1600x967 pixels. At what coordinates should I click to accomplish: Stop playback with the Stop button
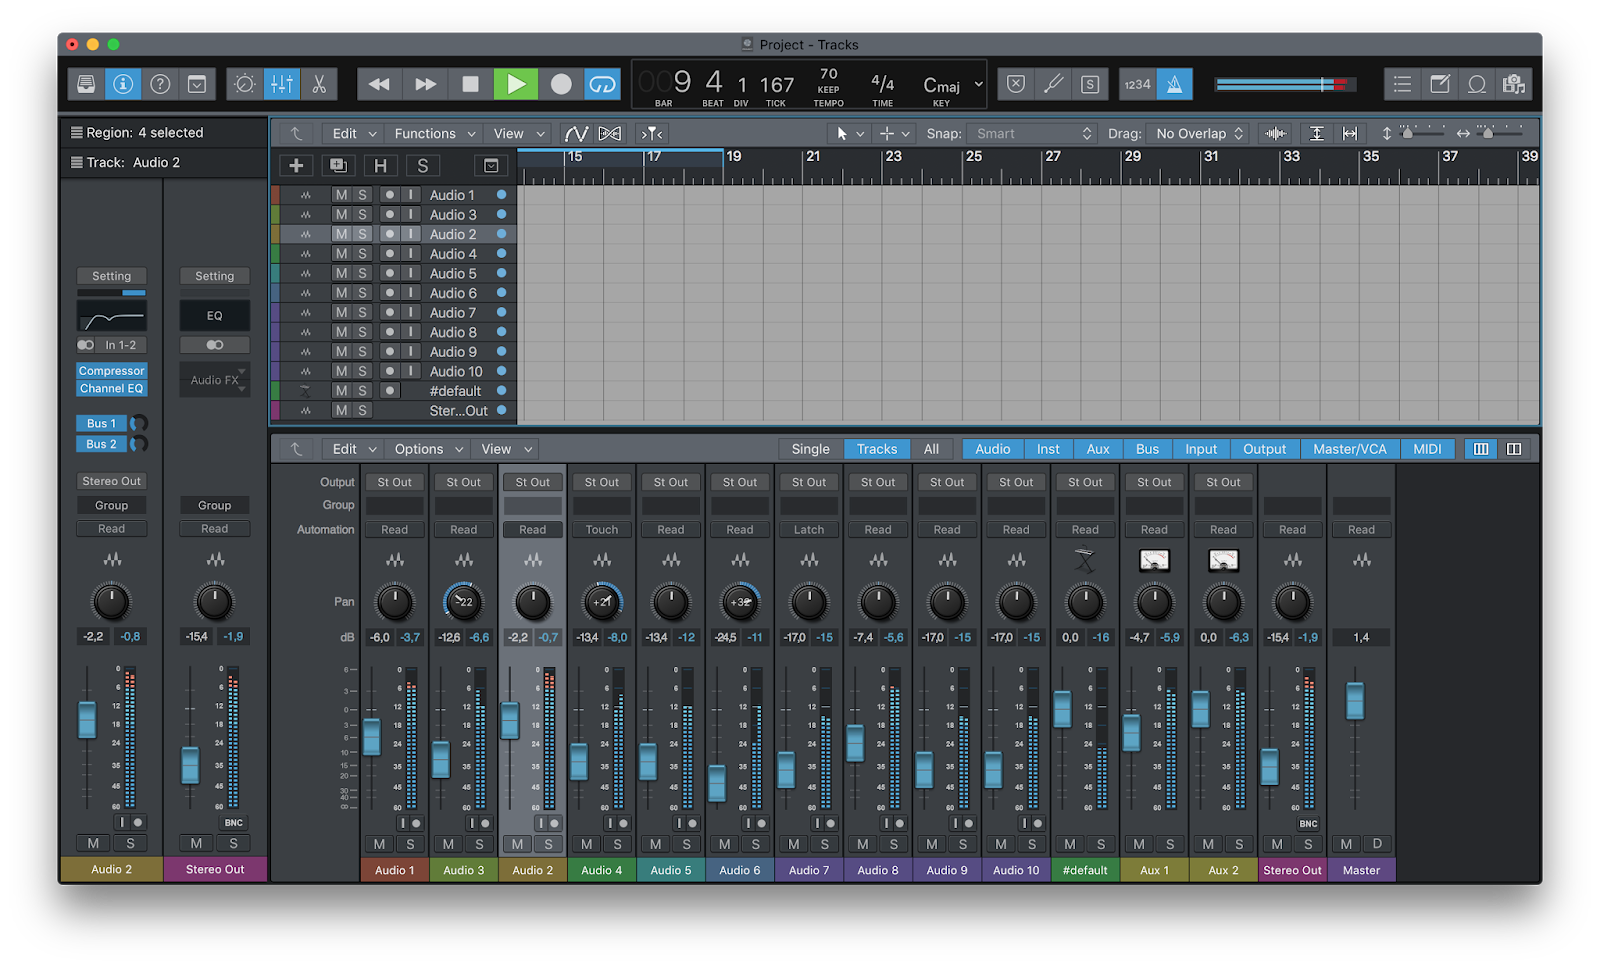pos(470,84)
